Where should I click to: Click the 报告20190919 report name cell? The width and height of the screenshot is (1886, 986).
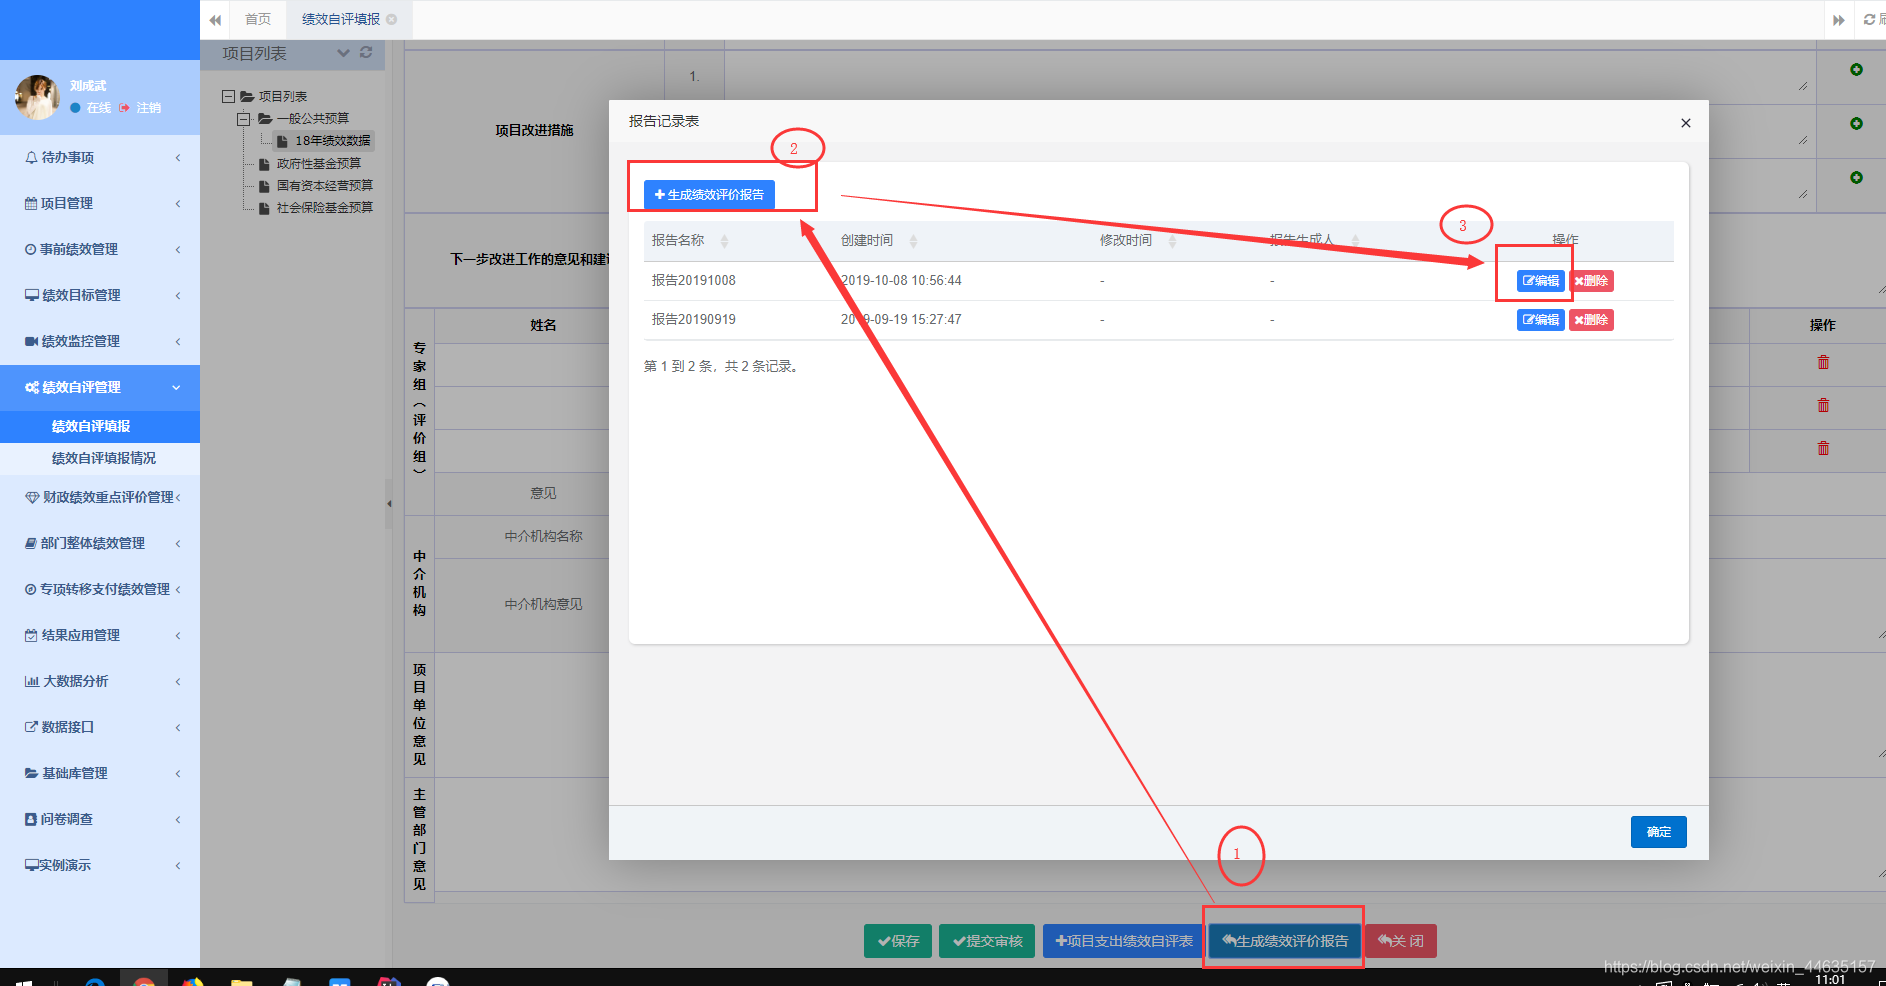(x=693, y=320)
